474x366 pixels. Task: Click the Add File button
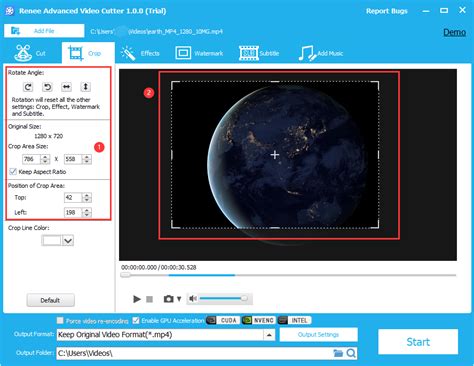tap(44, 31)
